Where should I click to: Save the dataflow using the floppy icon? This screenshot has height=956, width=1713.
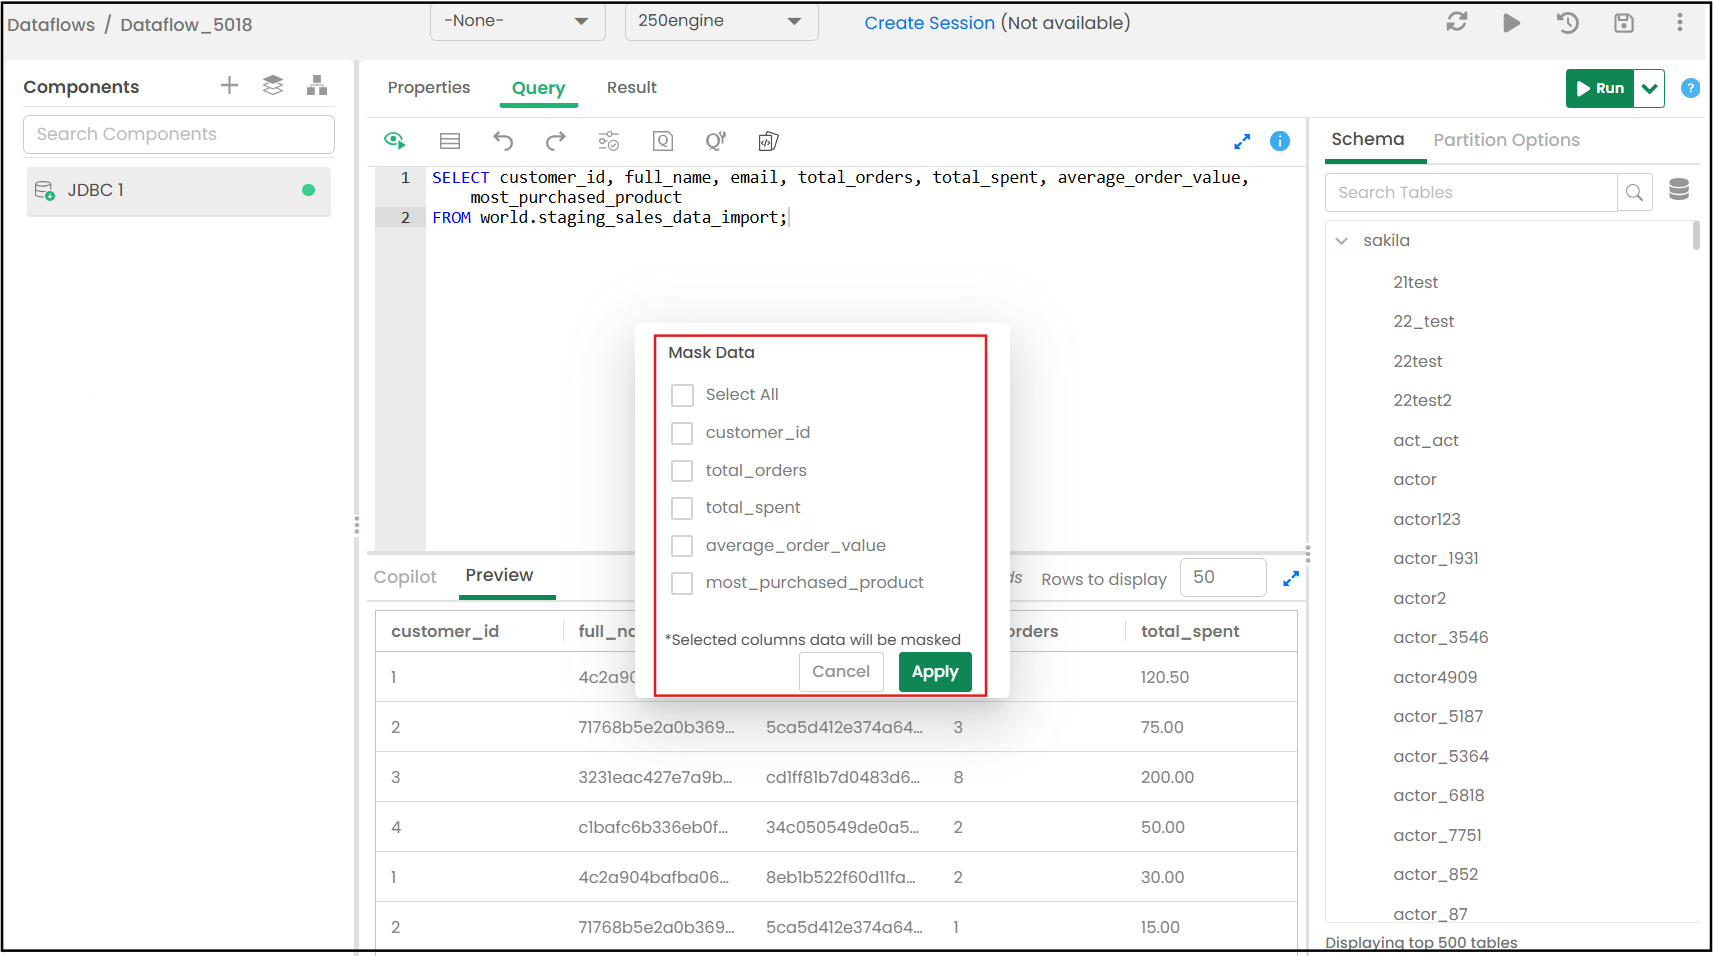(1623, 23)
